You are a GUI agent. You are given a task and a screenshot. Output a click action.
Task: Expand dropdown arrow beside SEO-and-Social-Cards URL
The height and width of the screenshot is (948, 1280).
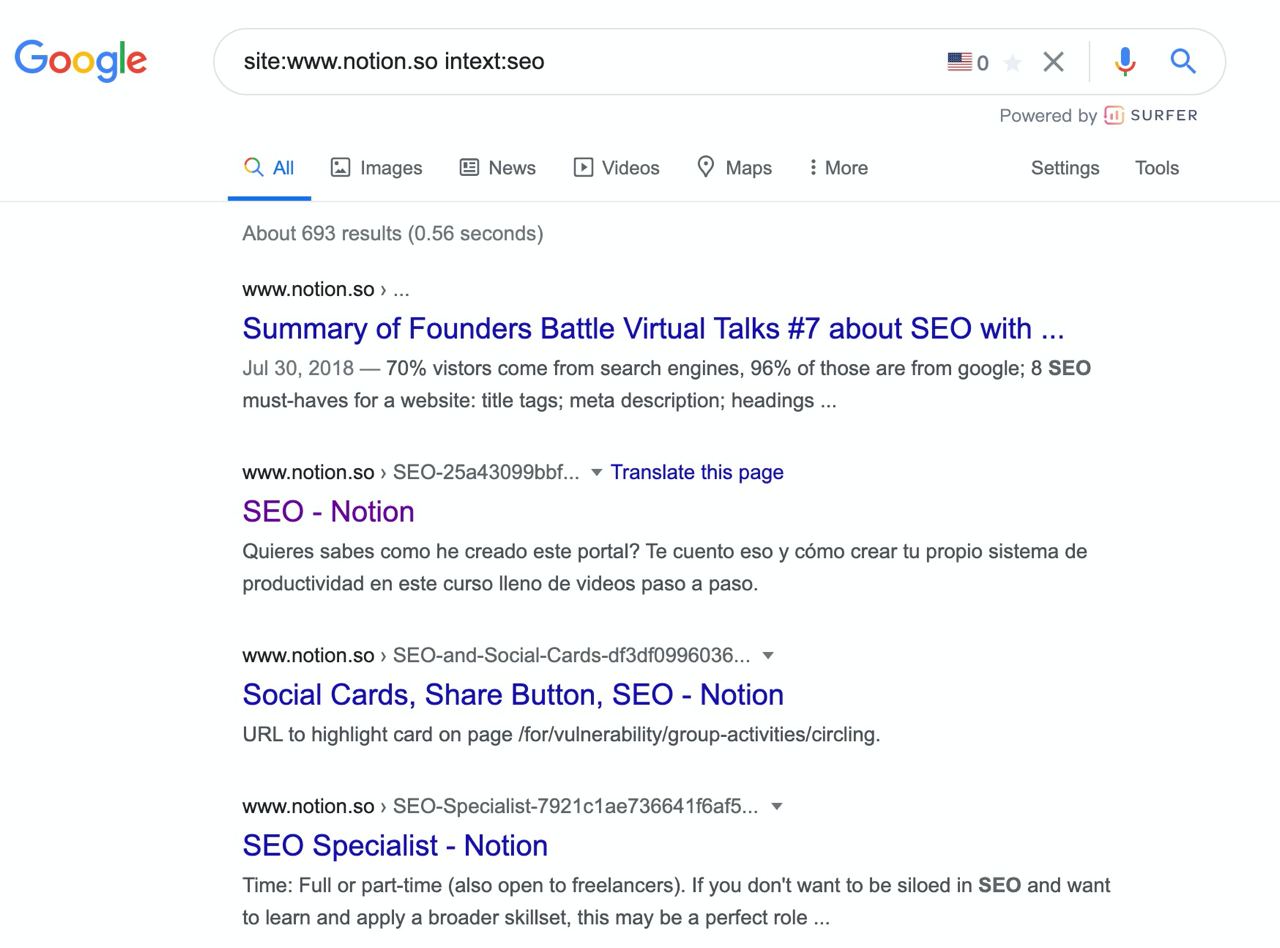tap(768, 656)
